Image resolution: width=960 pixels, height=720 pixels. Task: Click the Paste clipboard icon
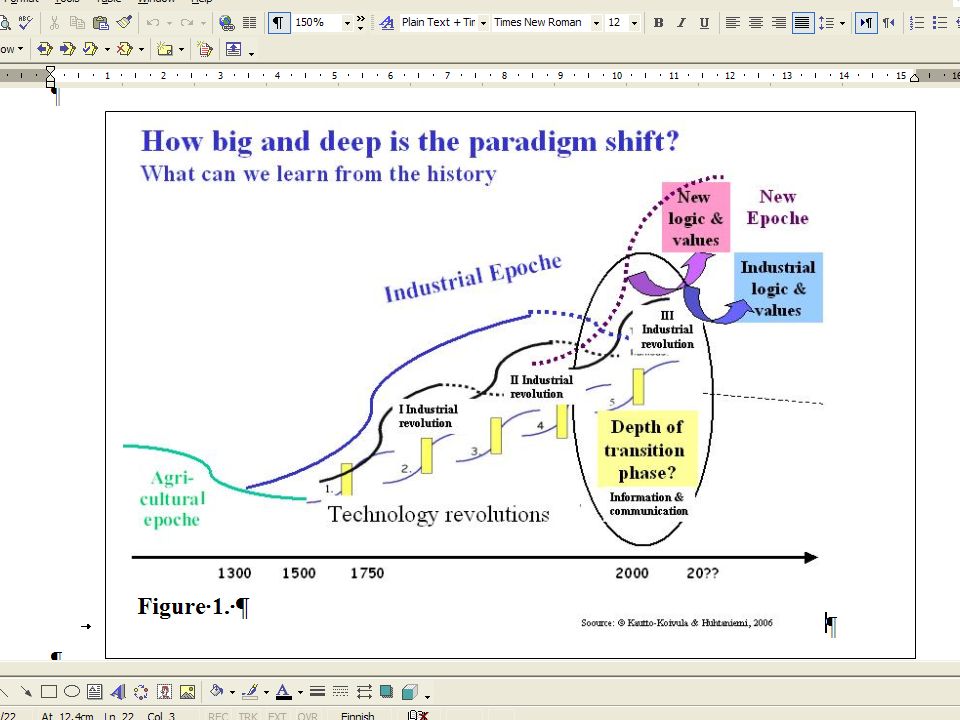point(100,23)
